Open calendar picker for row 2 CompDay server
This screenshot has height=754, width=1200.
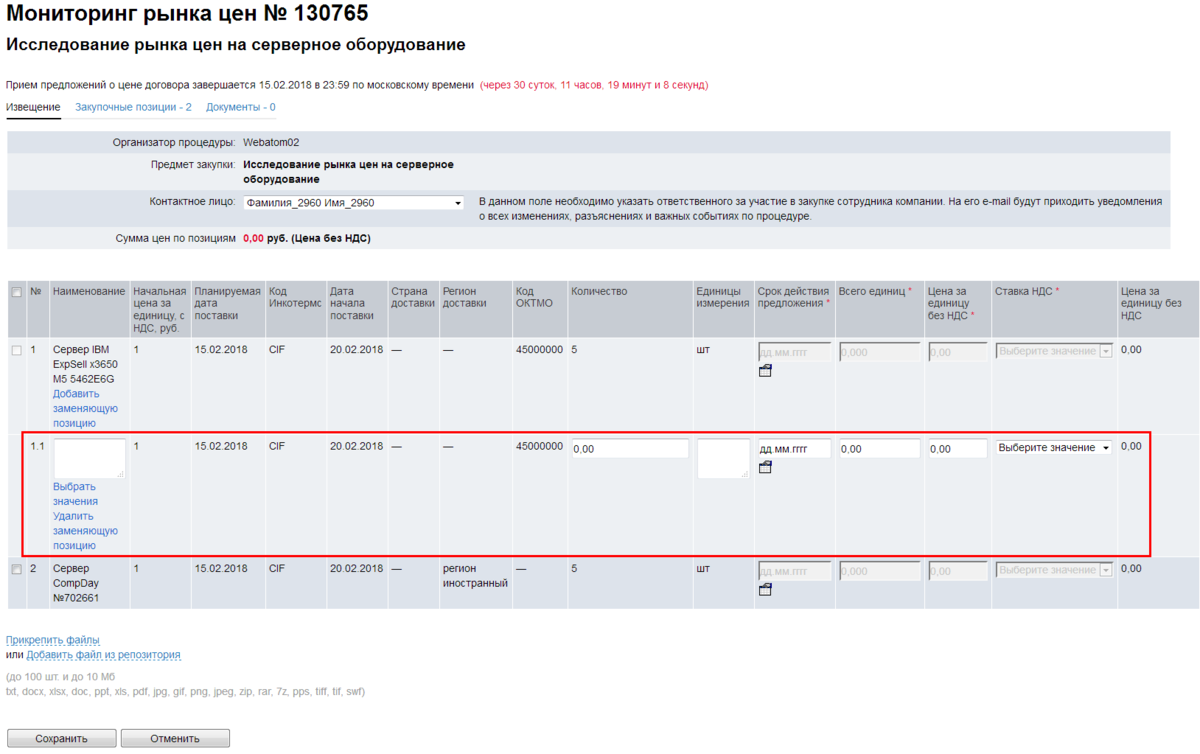pos(765,590)
